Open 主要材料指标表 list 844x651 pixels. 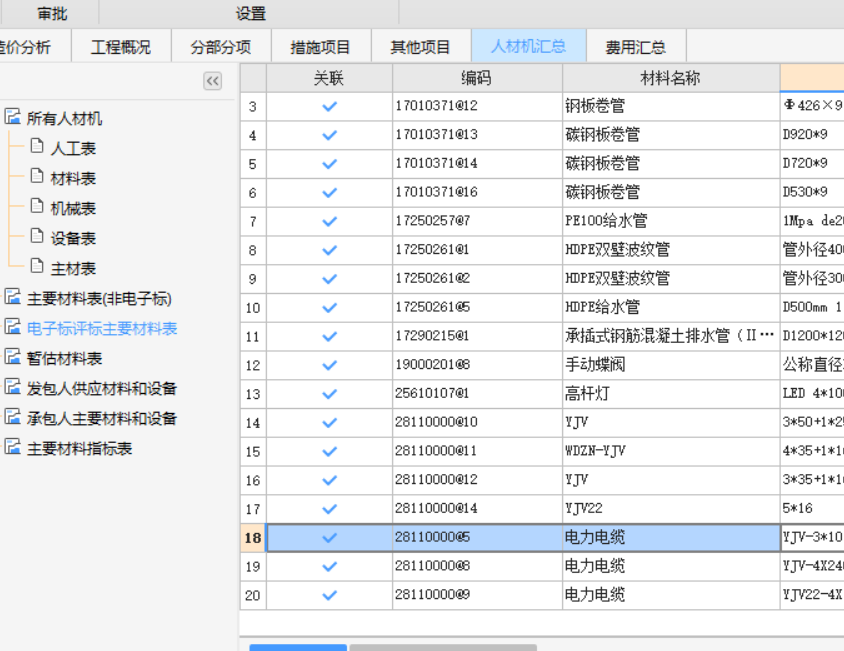click(80, 449)
